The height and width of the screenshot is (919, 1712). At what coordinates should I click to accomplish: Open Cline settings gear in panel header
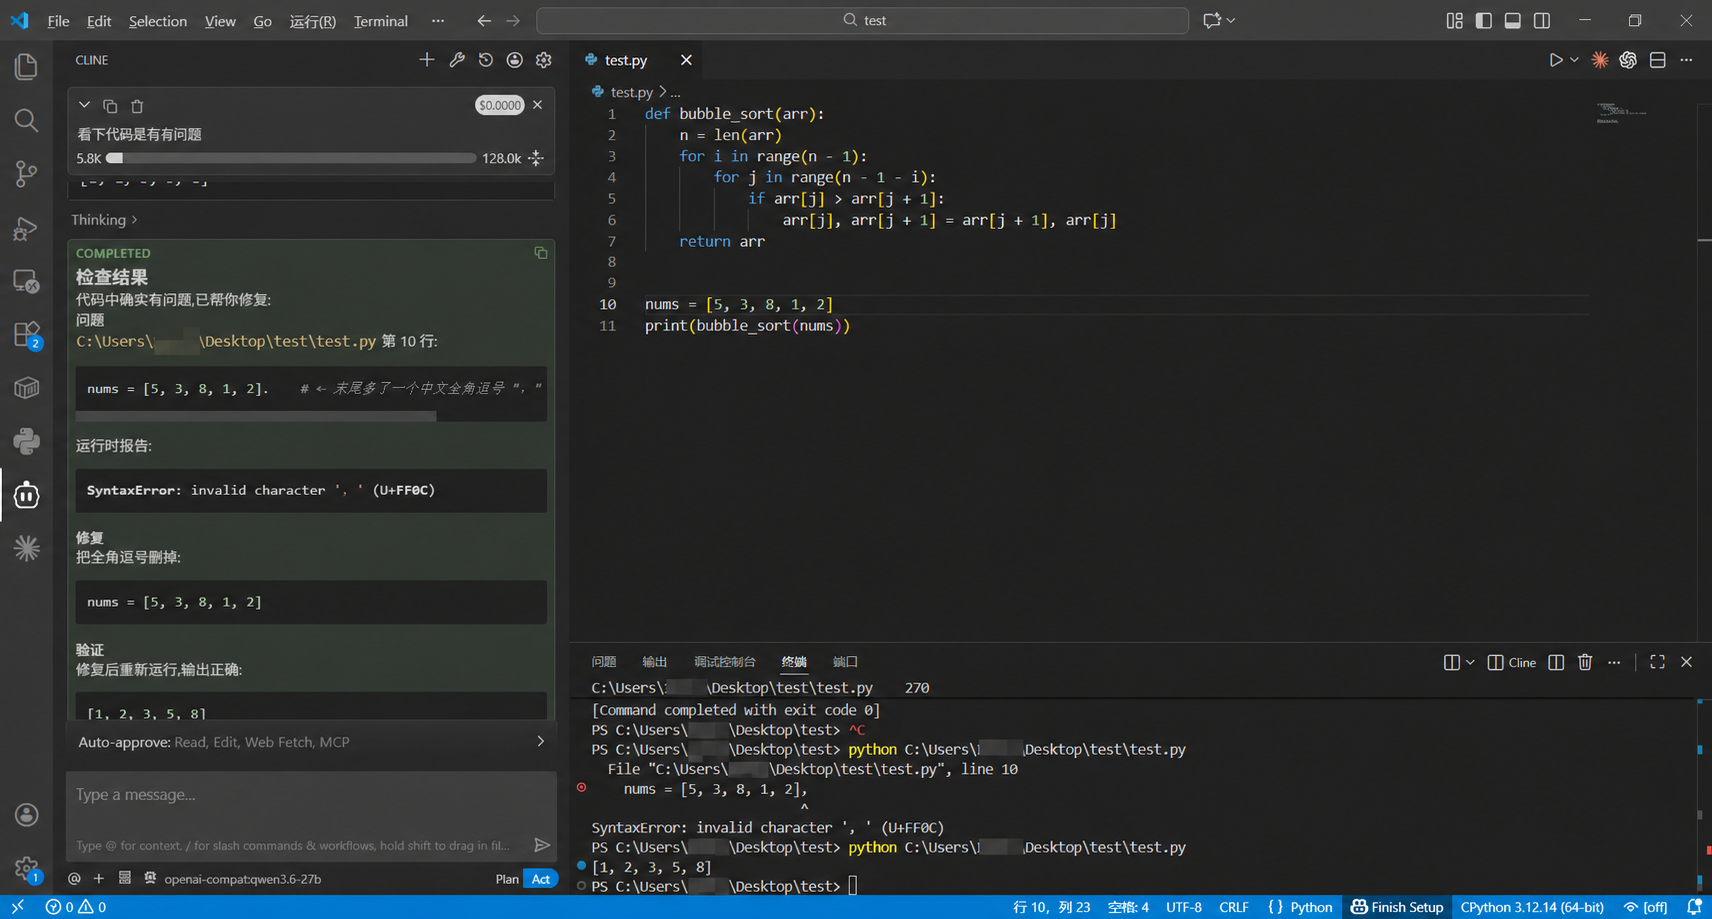pyautogui.click(x=544, y=60)
